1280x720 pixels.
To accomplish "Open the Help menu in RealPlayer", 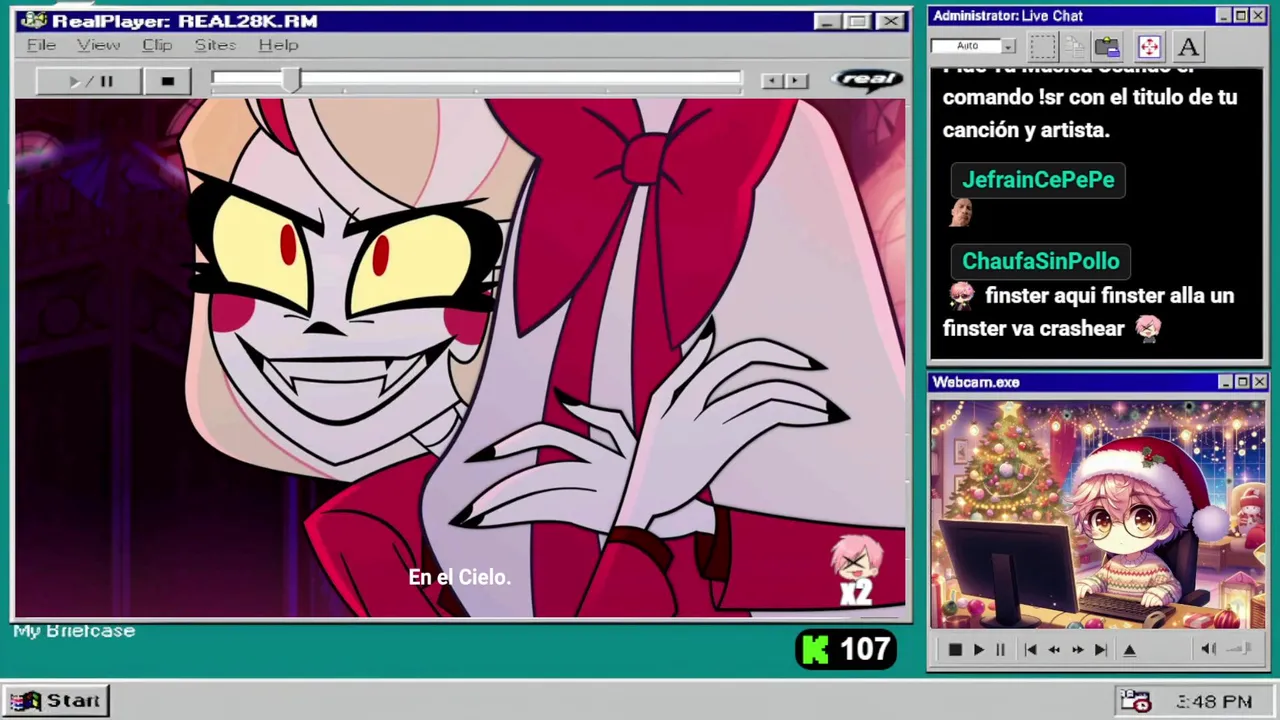I will pyautogui.click(x=278, y=45).
